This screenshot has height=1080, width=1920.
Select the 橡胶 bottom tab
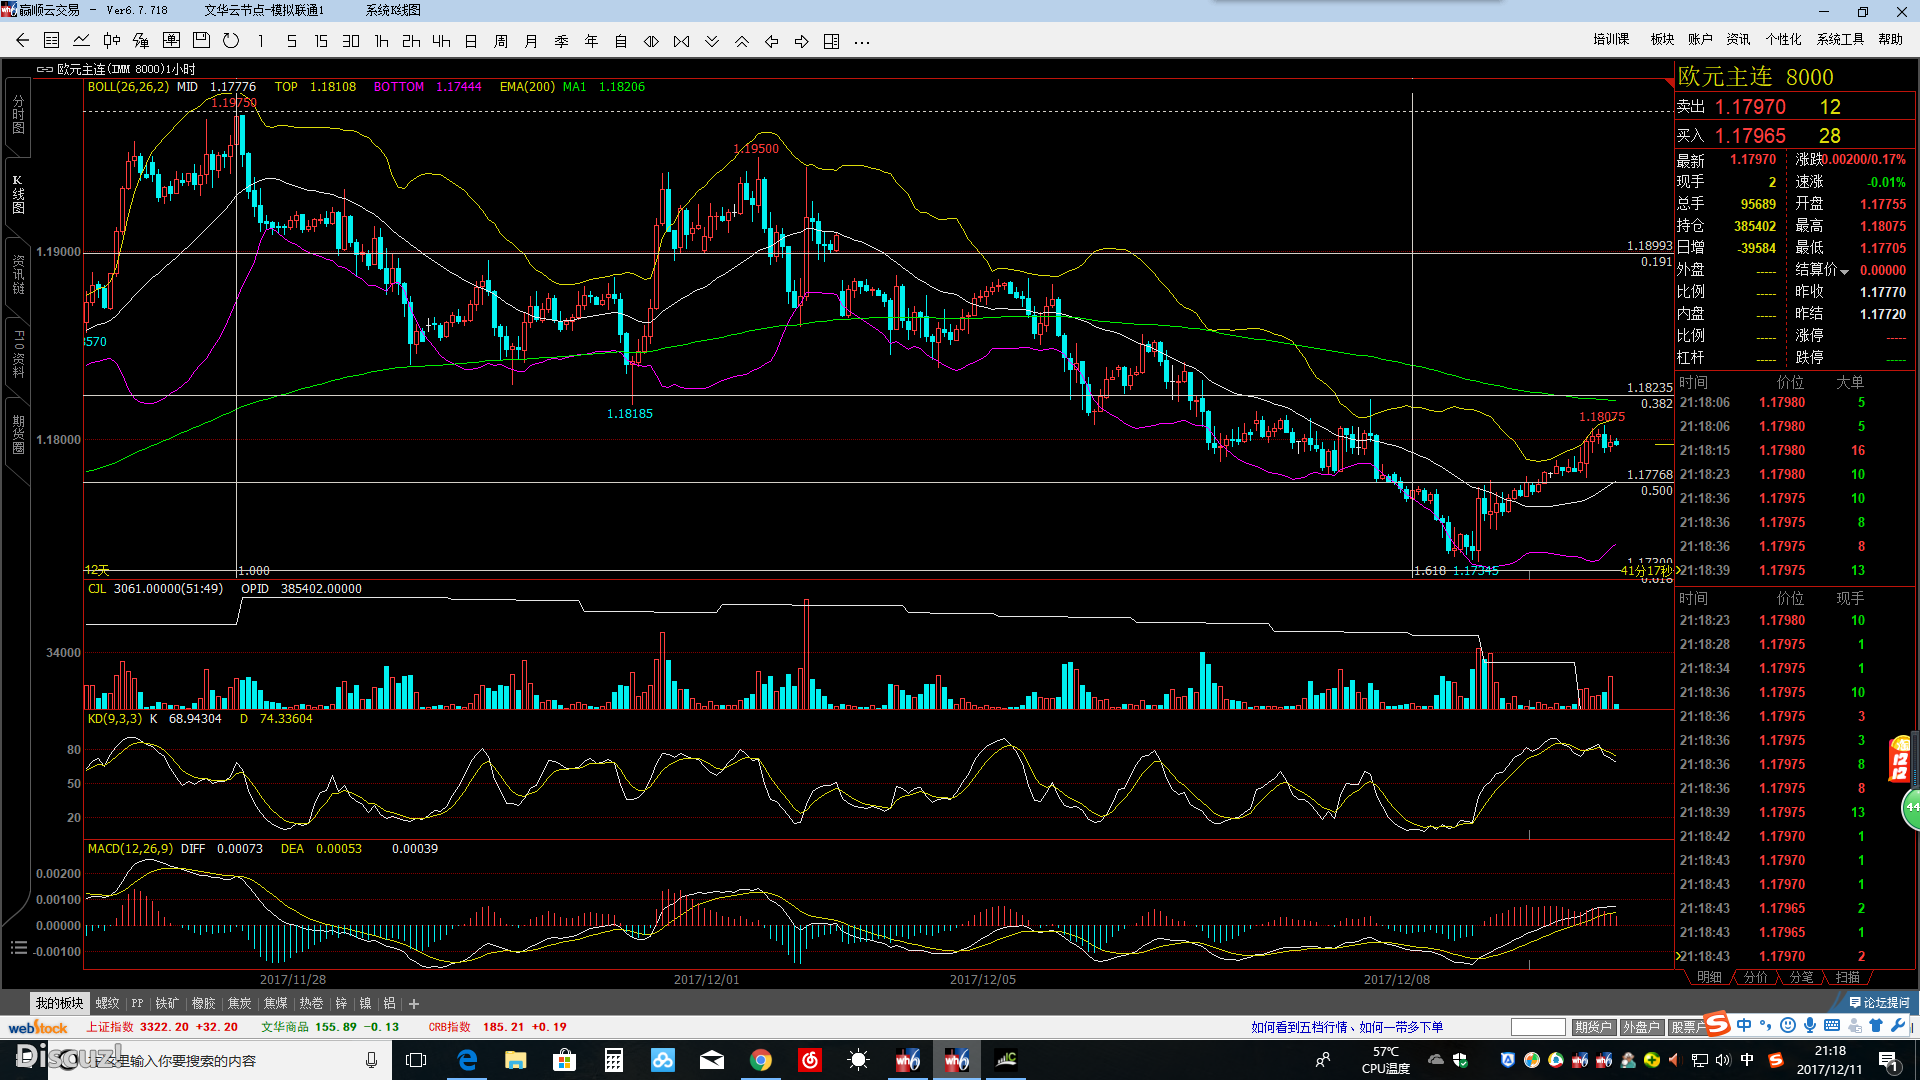(x=203, y=1003)
